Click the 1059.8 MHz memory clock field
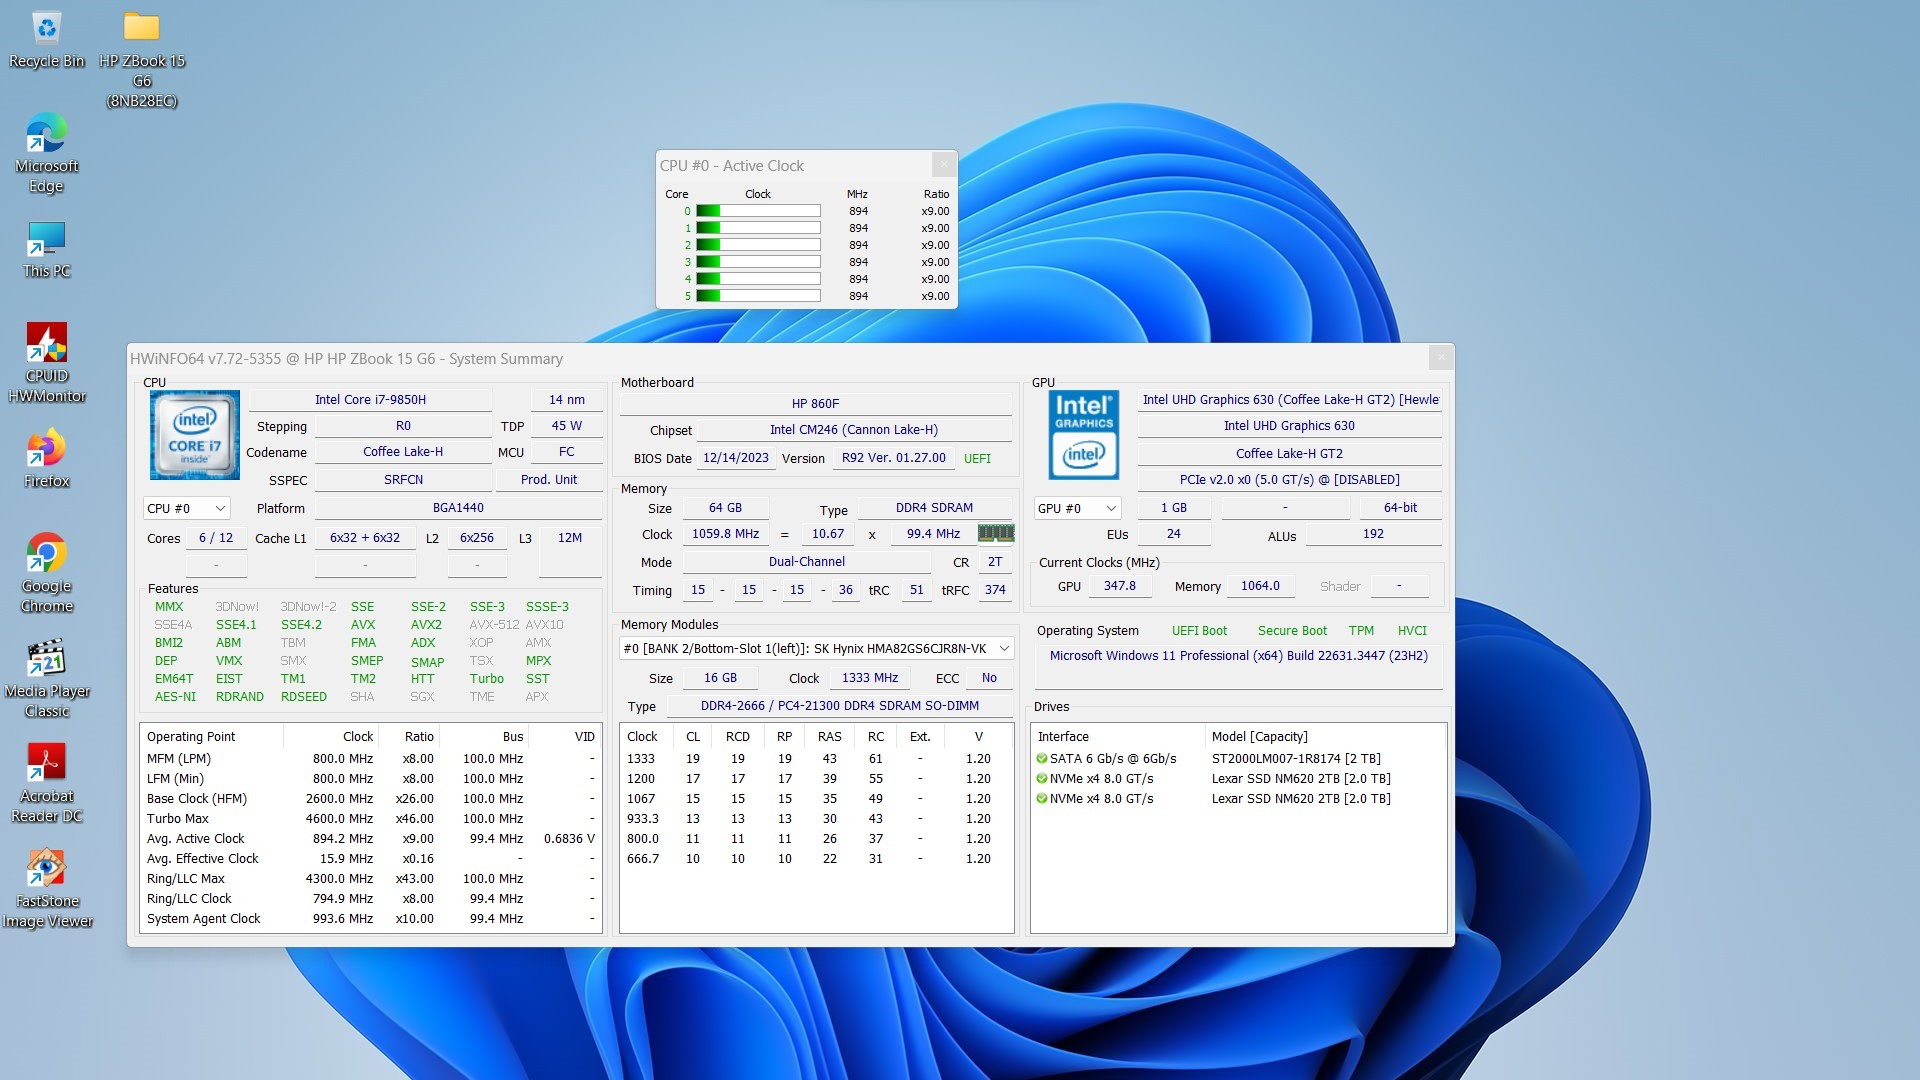Viewport: 1920px width, 1080px height. [x=725, y=534]
